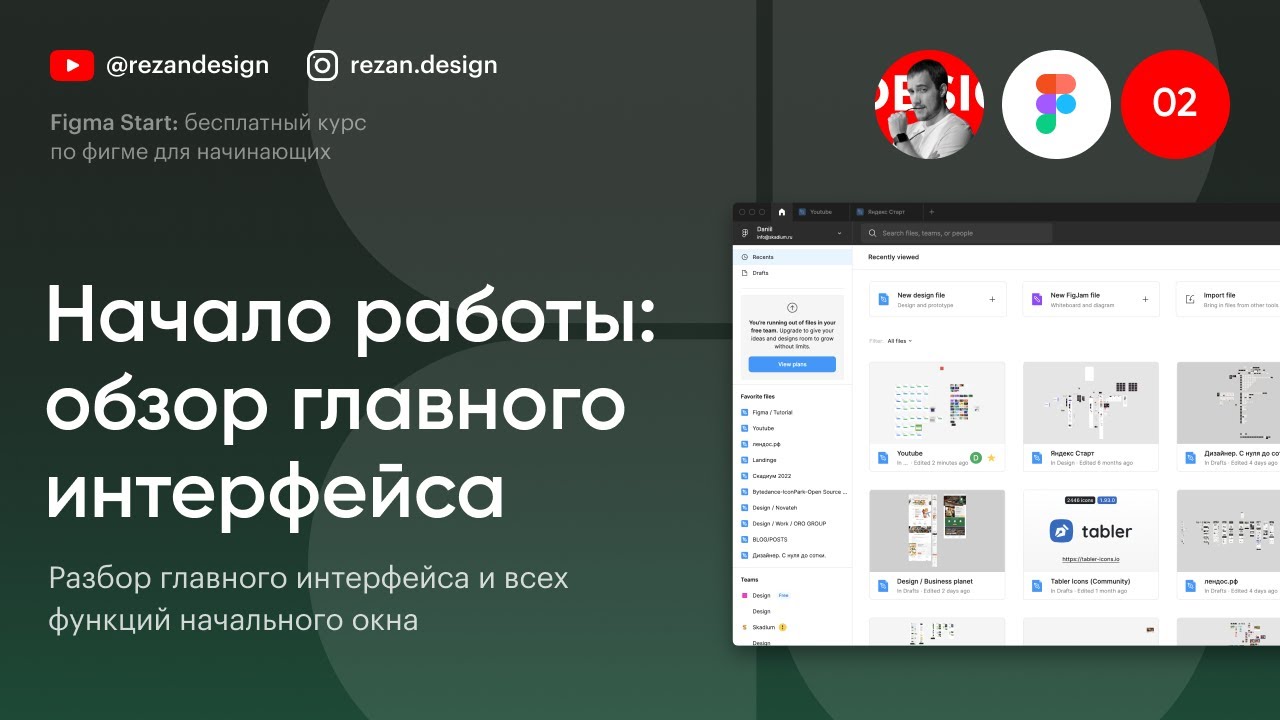Open favorite file Figma / Tutorial
Image resolution: width=1280 pixels, height=720 pixels.
[792, 412]
